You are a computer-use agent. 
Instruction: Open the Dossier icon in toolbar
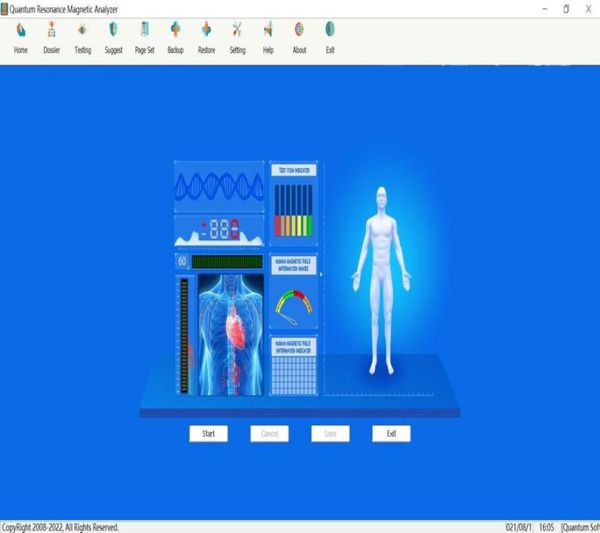click(x=52, y=30)
